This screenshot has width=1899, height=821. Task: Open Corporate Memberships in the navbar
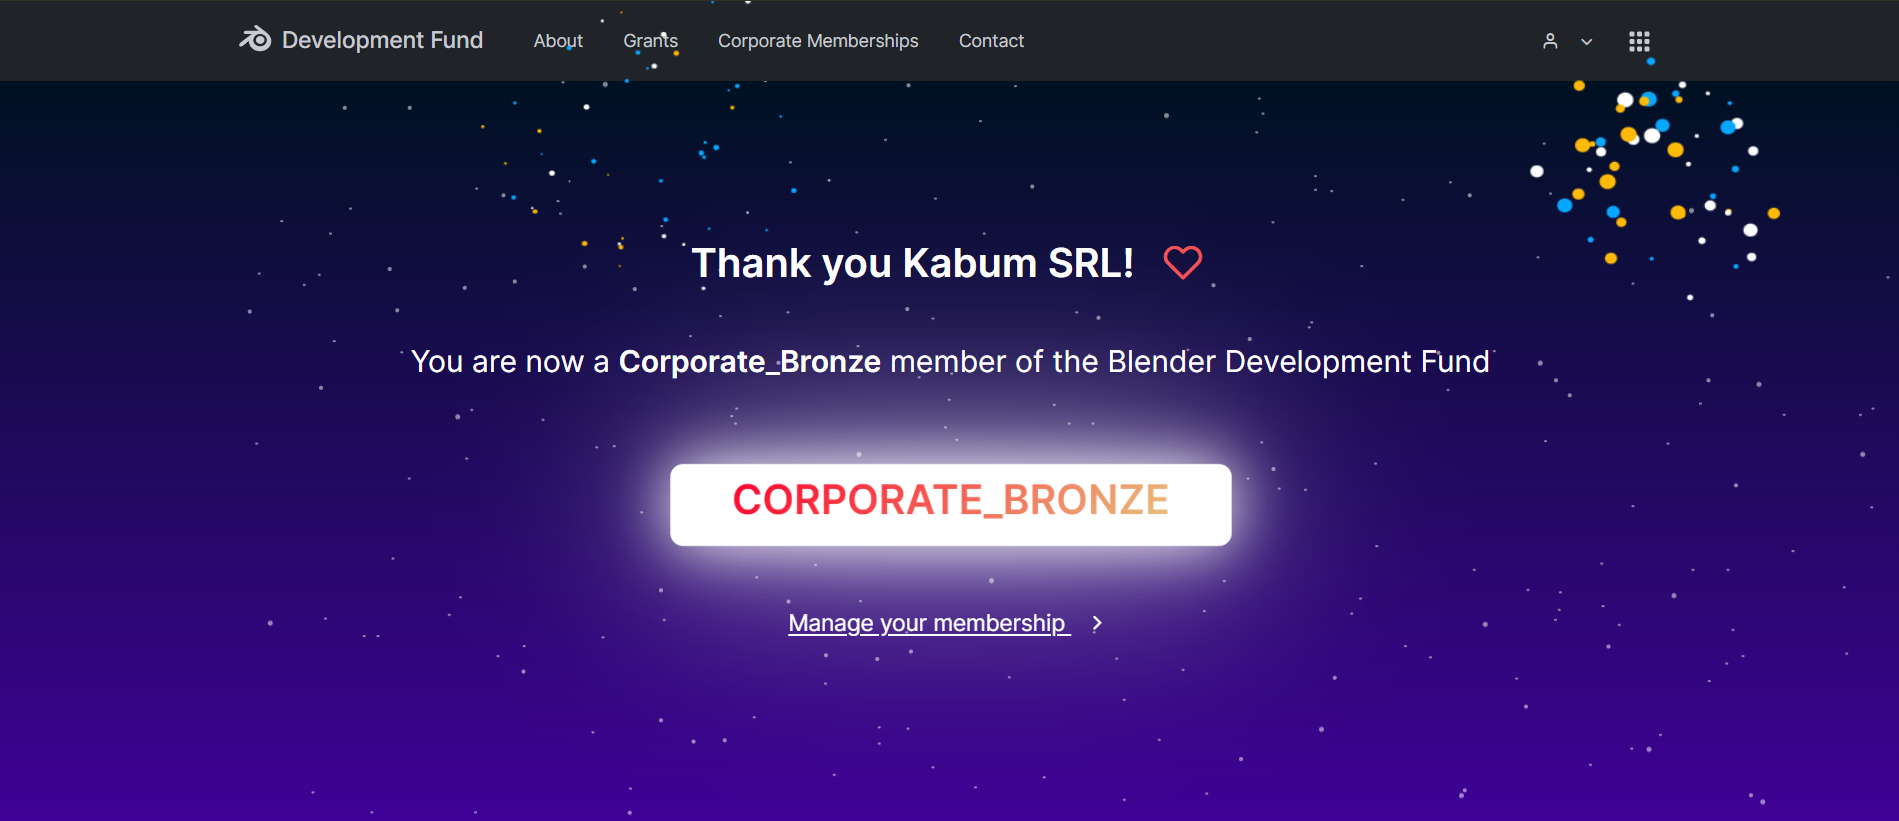tap(818, 41)
